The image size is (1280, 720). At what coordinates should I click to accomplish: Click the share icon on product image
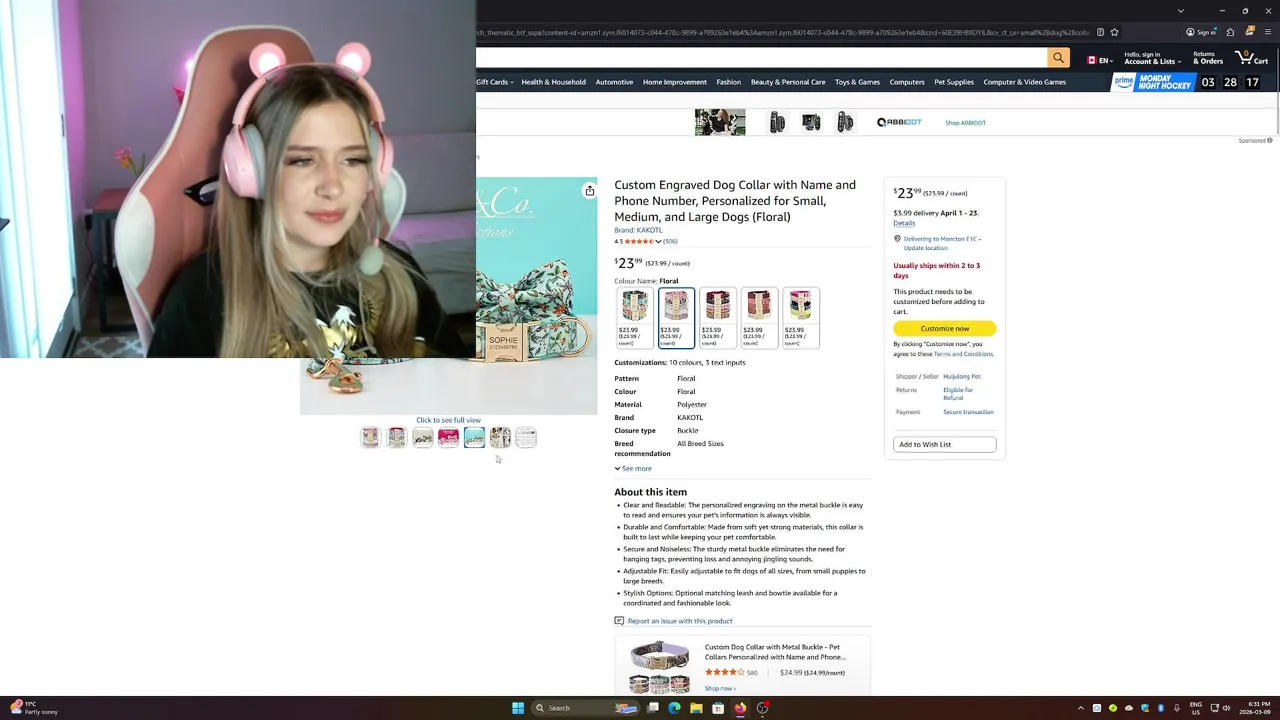(589, 191)
